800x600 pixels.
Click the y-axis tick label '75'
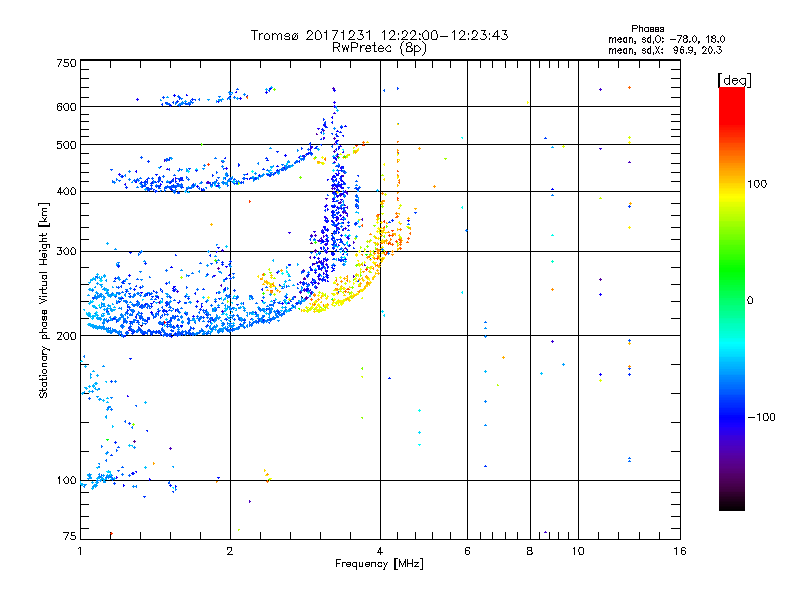[69, 536]
